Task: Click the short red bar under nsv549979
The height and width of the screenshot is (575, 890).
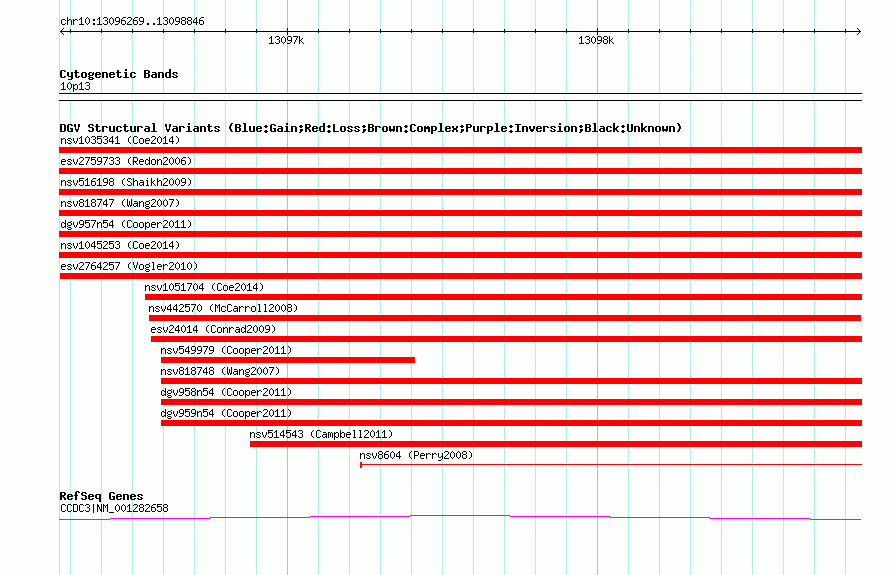Action: click(x=288, y=360)
